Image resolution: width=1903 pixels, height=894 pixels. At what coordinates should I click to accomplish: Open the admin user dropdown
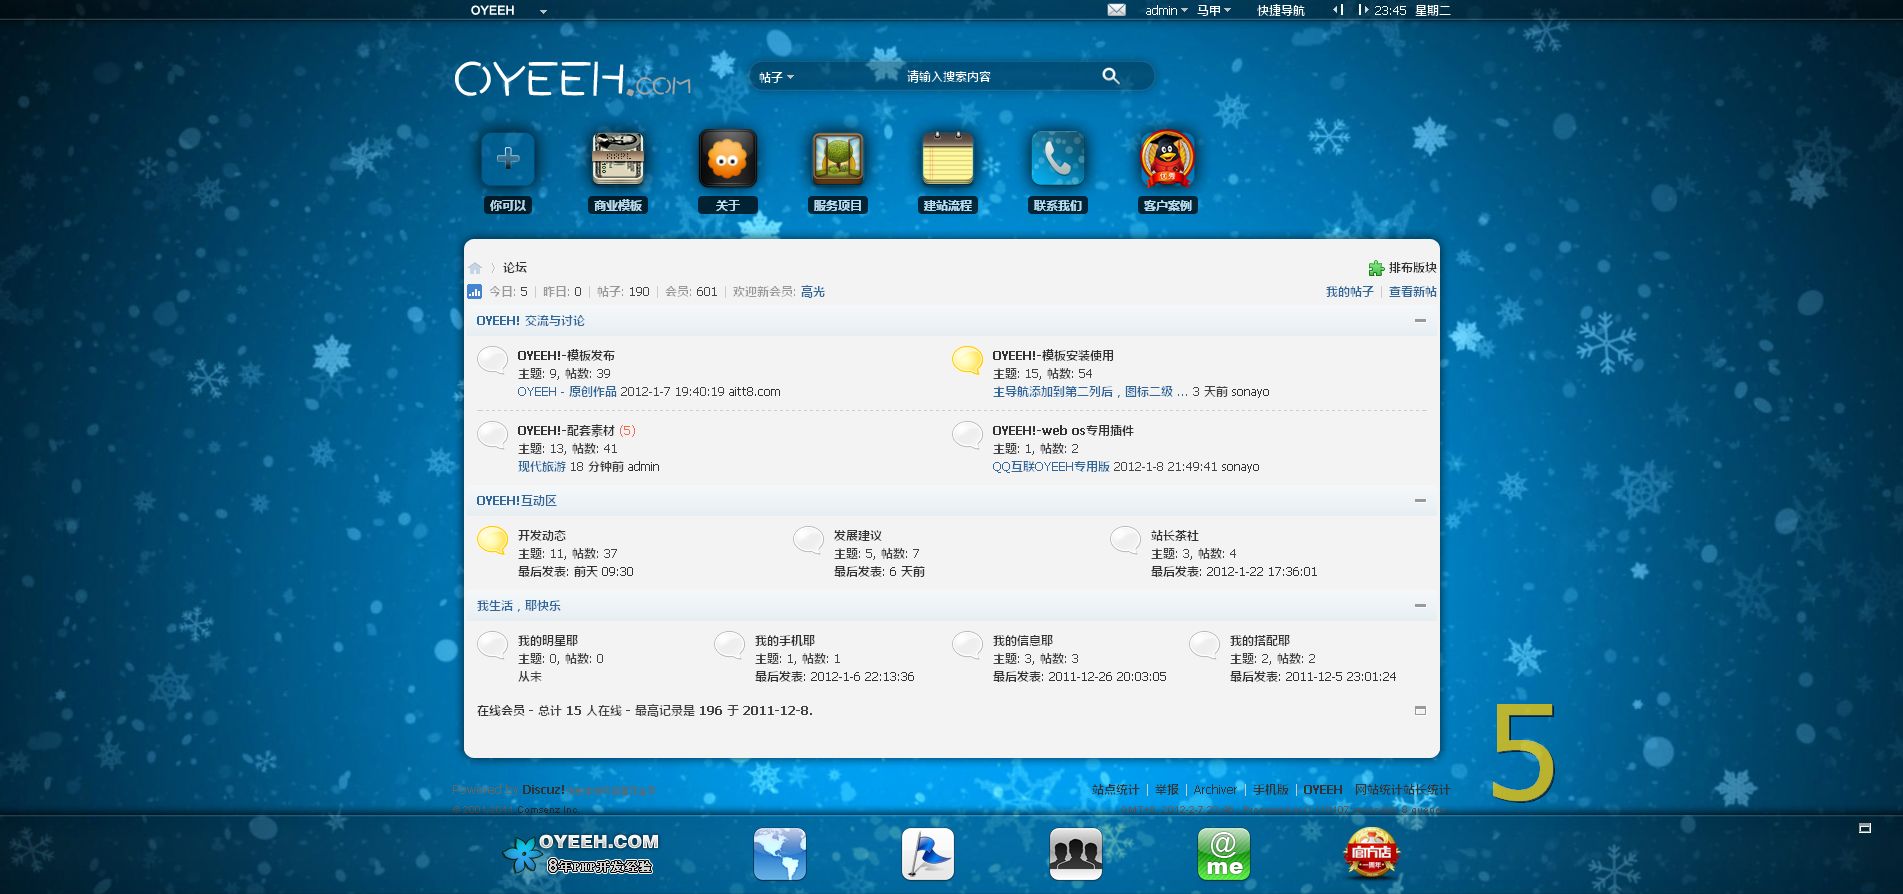tap(1166, 10)
